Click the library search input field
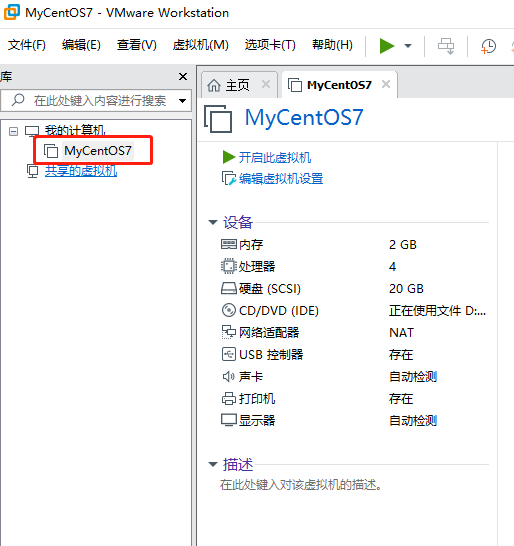This screenshot has width=514, height=546. pos(96,101)
